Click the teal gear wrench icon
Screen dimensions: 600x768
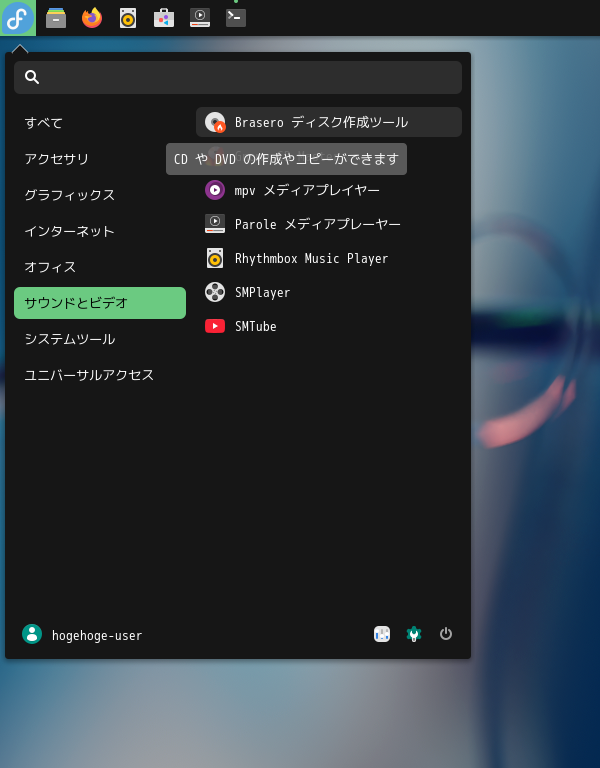[x=414, y=634]
